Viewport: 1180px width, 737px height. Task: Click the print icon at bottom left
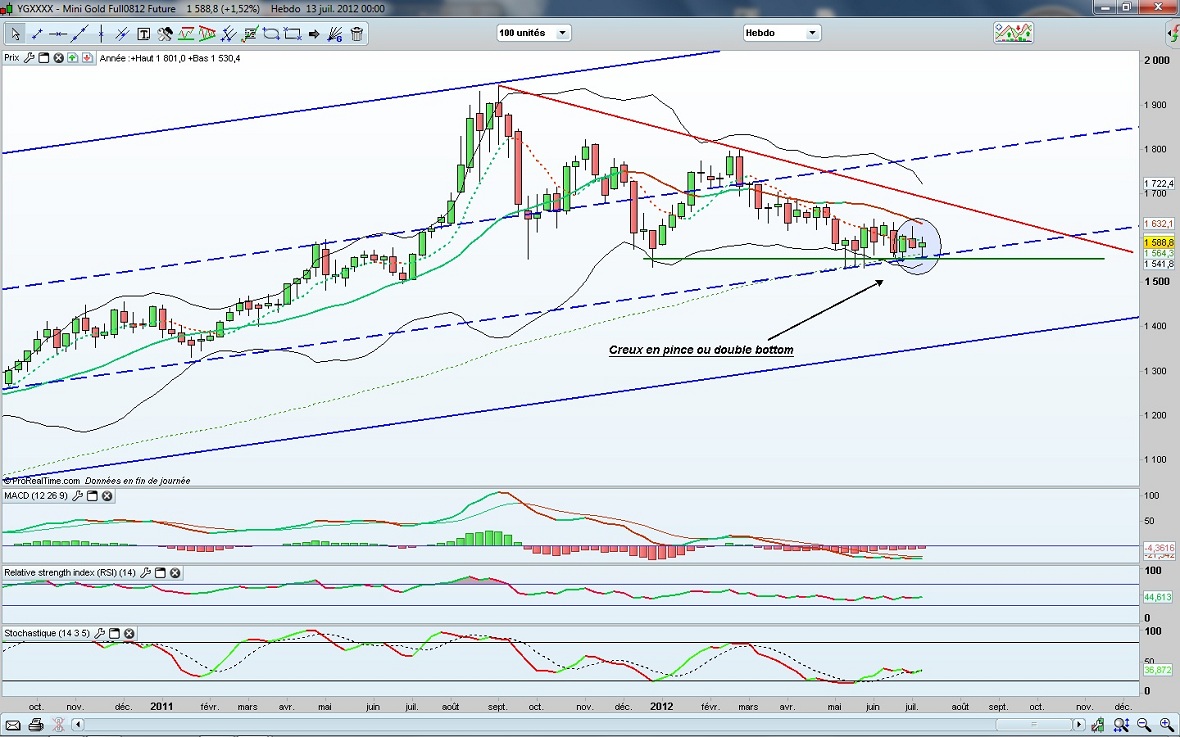35,724
